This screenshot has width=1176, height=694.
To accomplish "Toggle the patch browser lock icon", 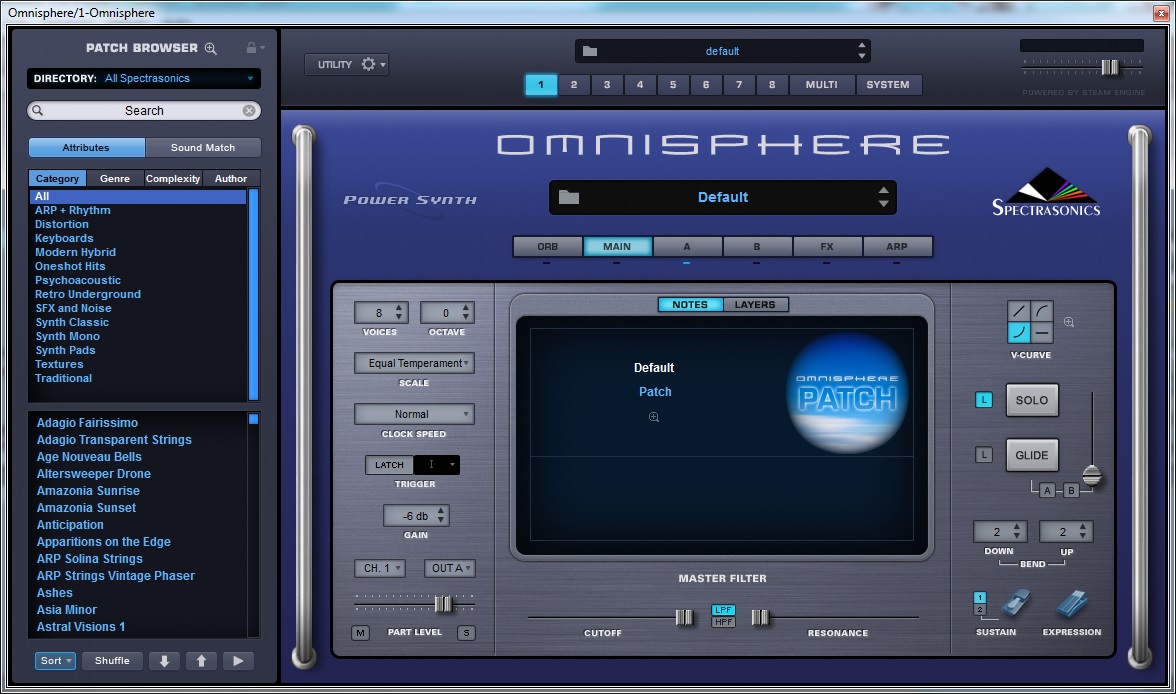I will (x=251, y=48).
